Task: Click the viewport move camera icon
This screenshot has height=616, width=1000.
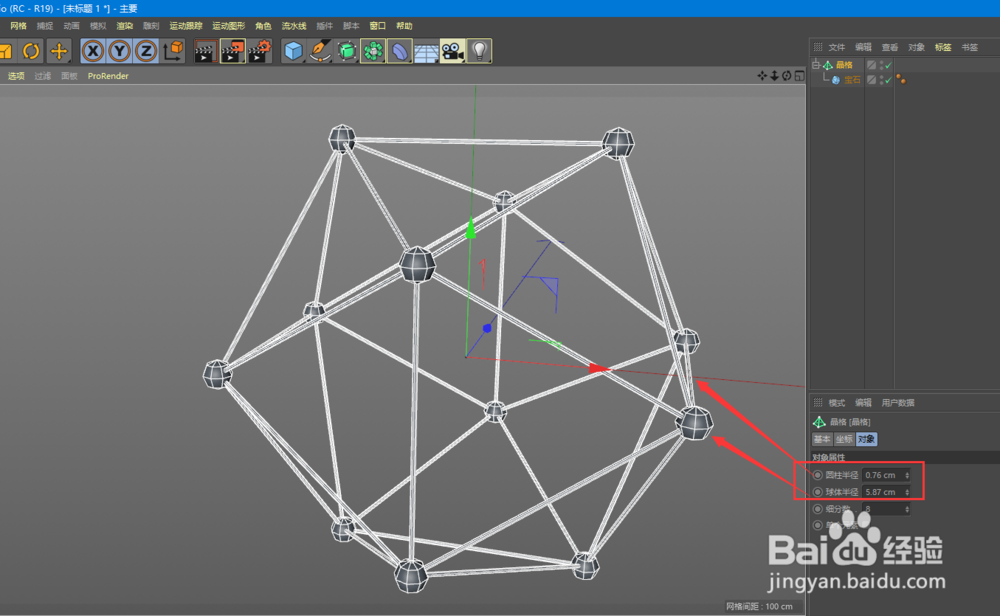Action: click(762, 76)
